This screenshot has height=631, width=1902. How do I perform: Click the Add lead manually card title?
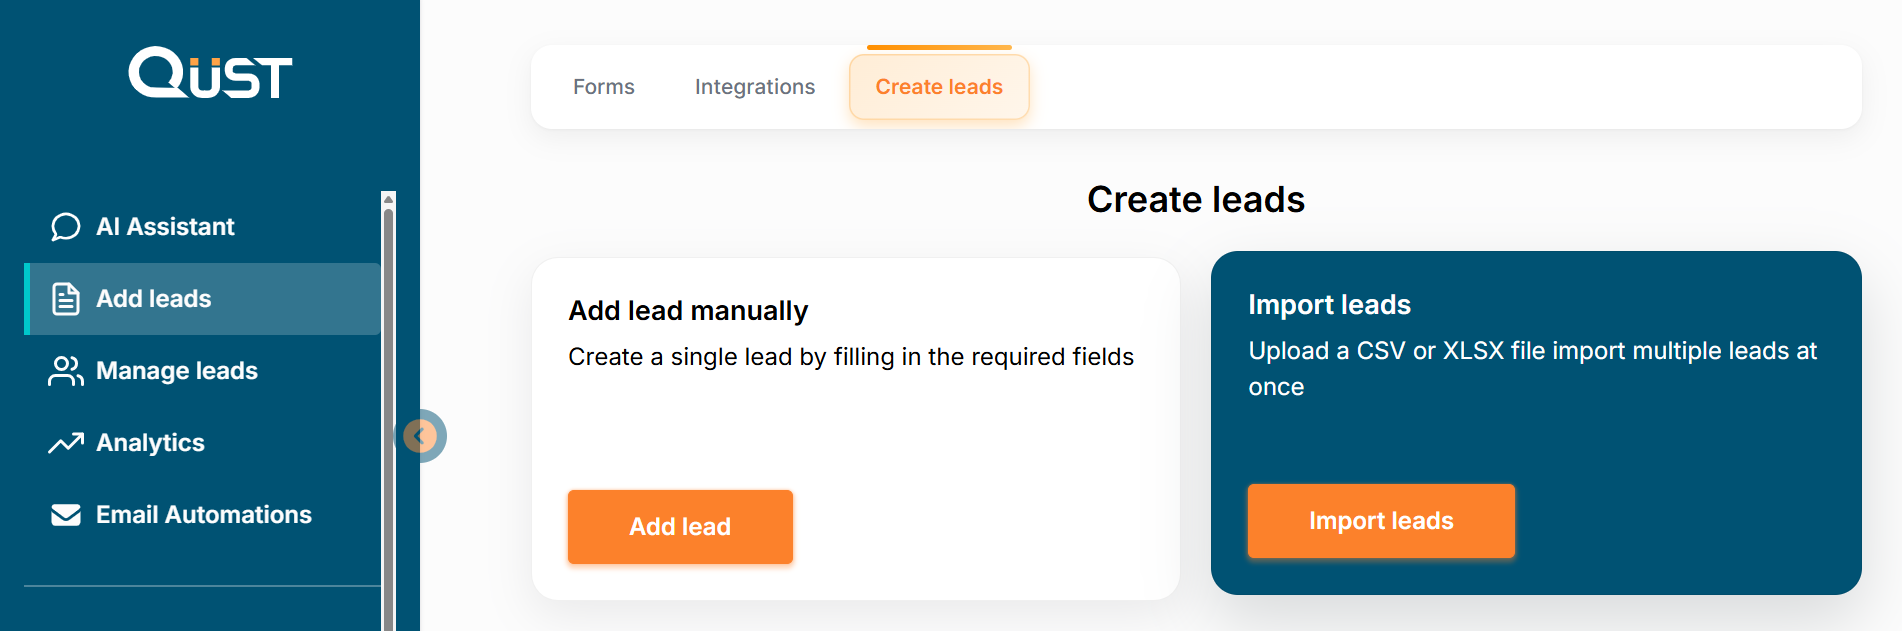[x=688, y=311]
